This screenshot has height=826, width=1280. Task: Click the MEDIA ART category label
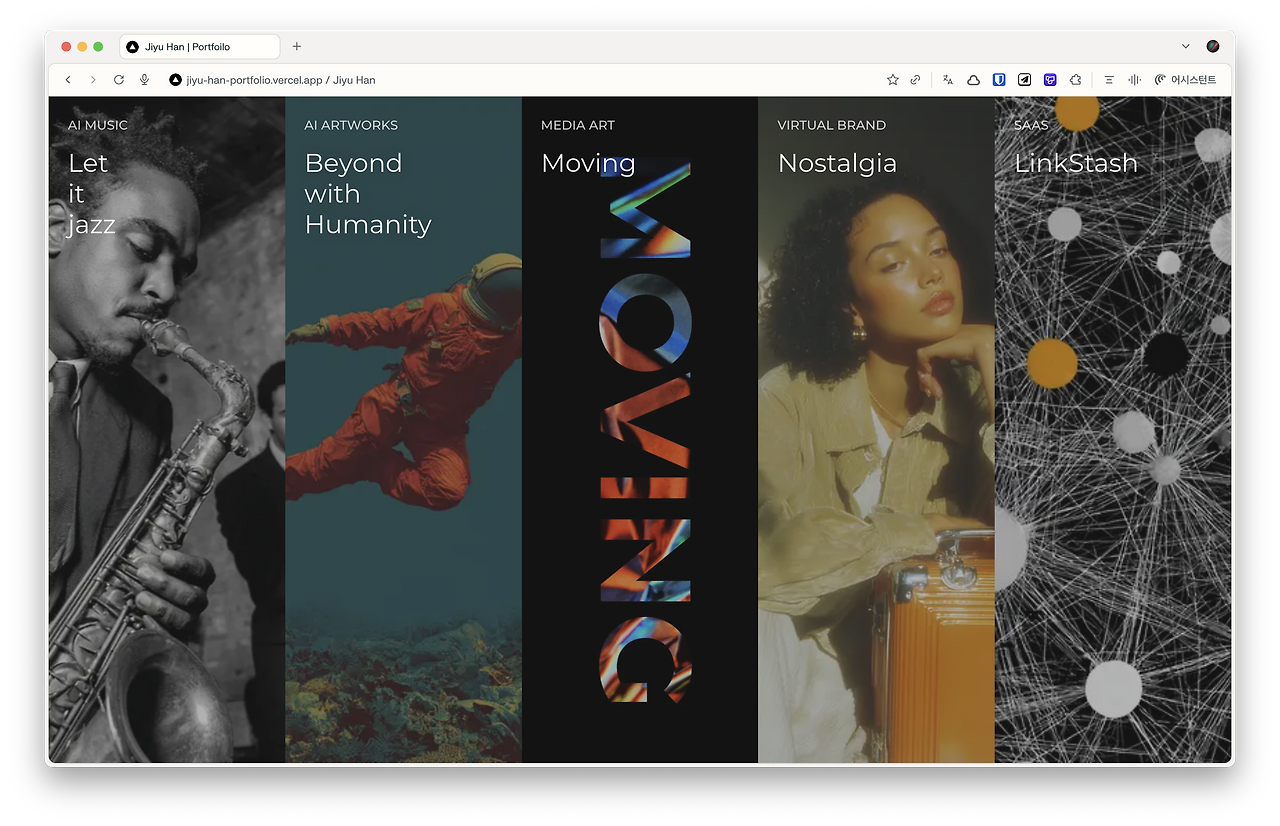[578, 125]
